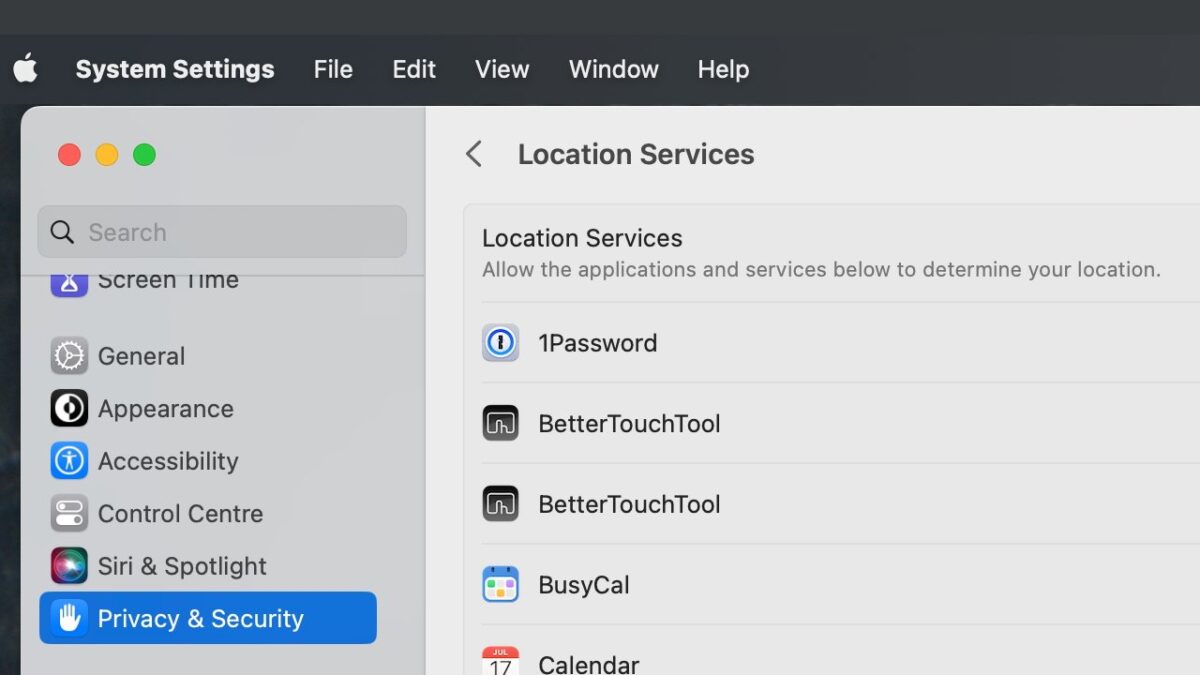
Task: Select Siri & Spotlight in the sidebar
Action: click(208, 566)
